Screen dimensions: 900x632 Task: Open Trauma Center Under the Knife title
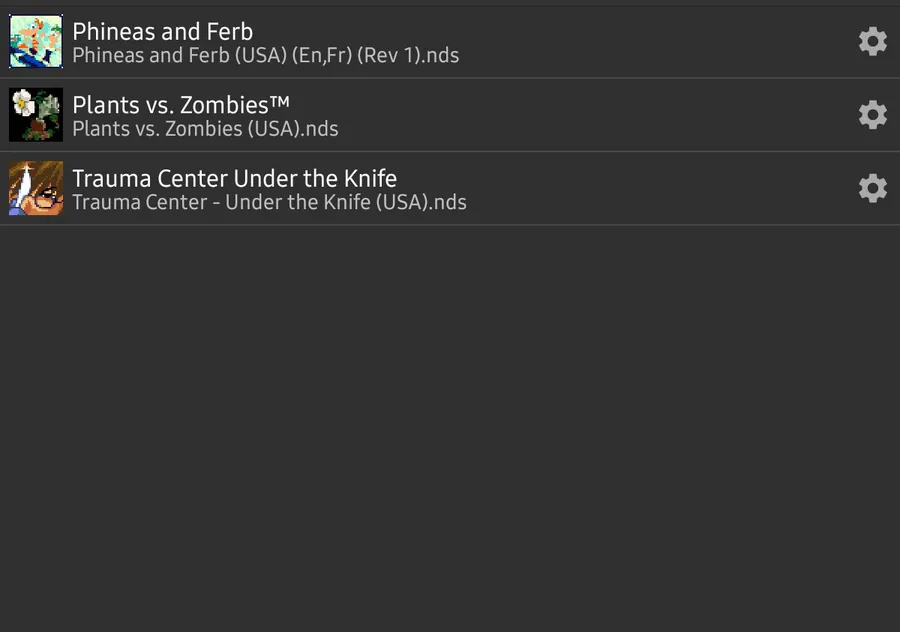coord(234,178)
